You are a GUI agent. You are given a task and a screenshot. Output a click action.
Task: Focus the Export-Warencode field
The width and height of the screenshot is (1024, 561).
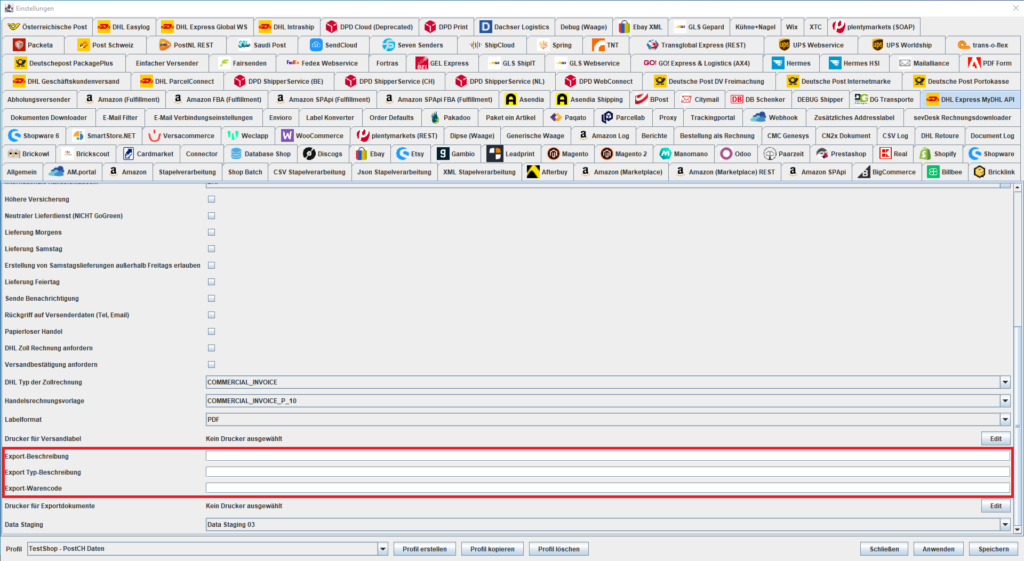pyautogui.click(x=608, y=488)
